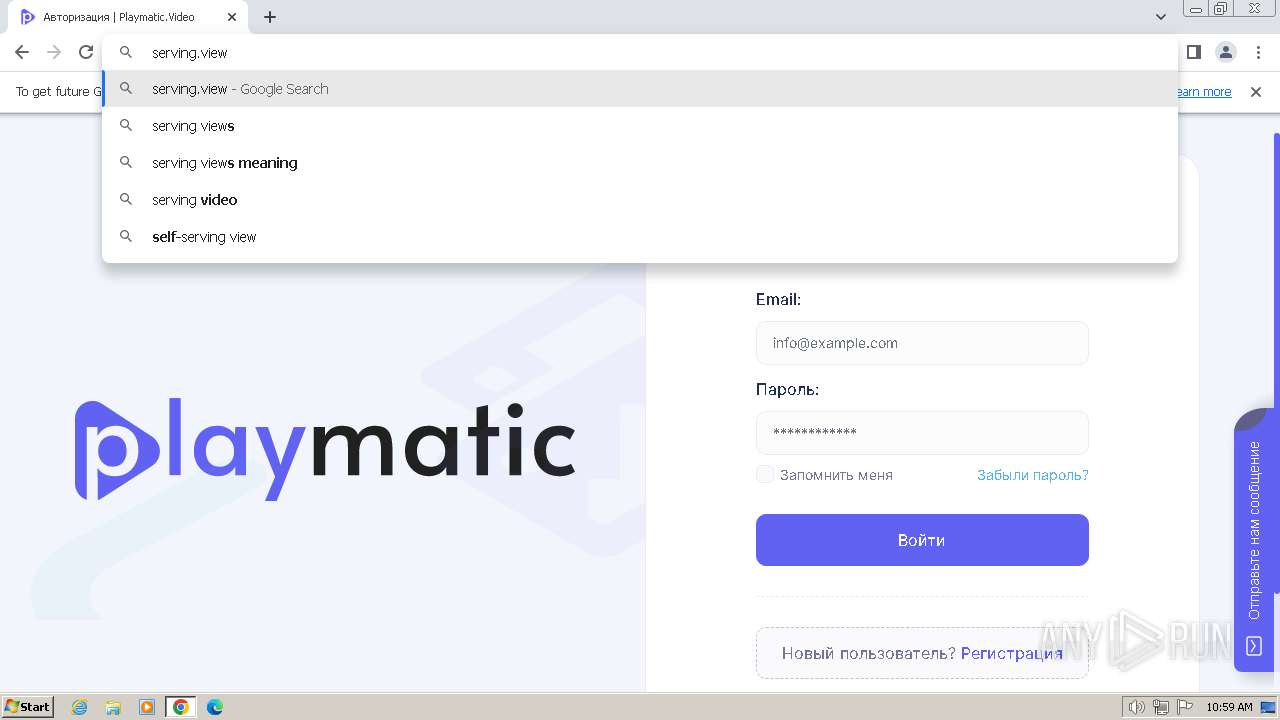Open the Регистрация sign-up link
This screenshot has width=1280, height=720.
click(x=1011, y=653)
